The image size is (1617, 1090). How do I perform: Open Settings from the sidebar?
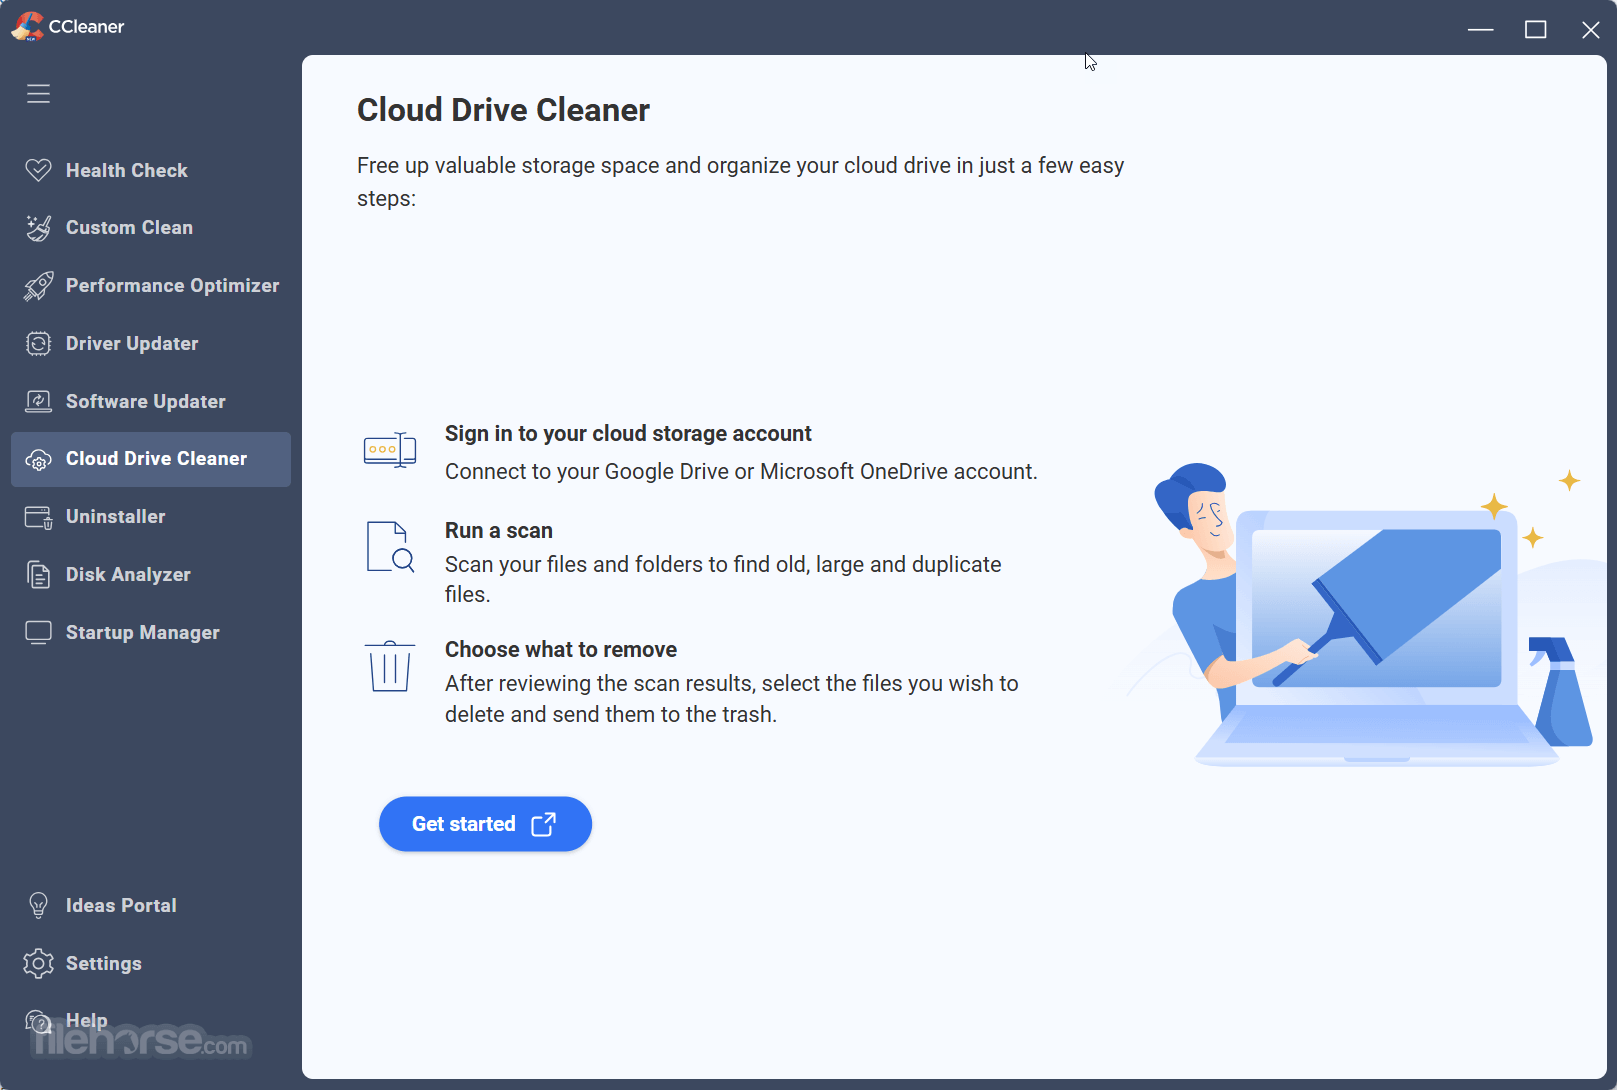[x=151, y=964]
